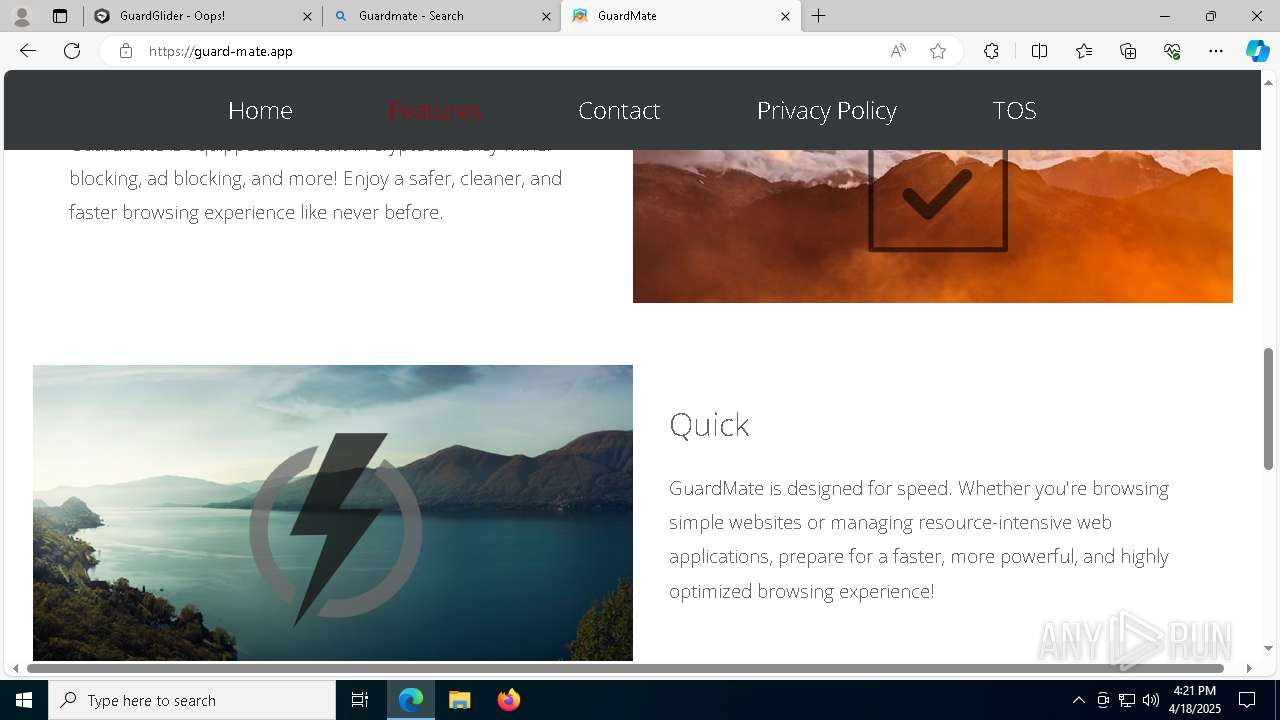Click the scroll up arrow
Image resolution: width=1280 pixels, height=720 pixels.
pos(1268,81)
